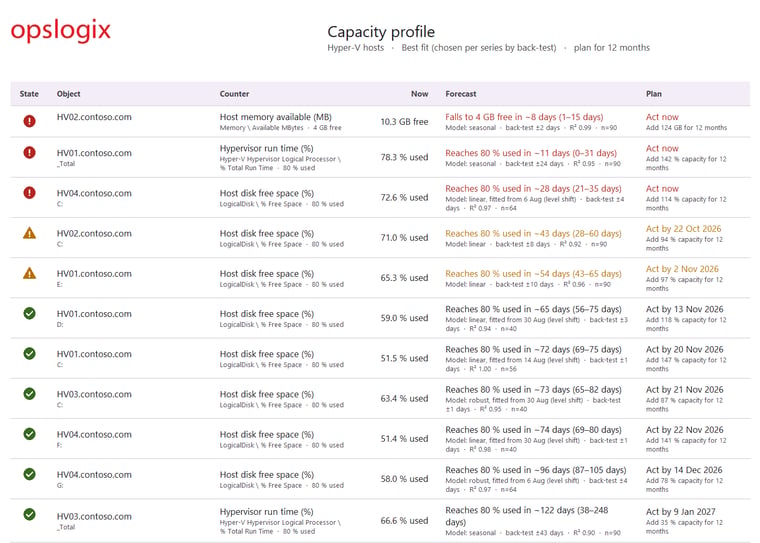
Task: Sort by the Object column header
Action: [68, 94]
